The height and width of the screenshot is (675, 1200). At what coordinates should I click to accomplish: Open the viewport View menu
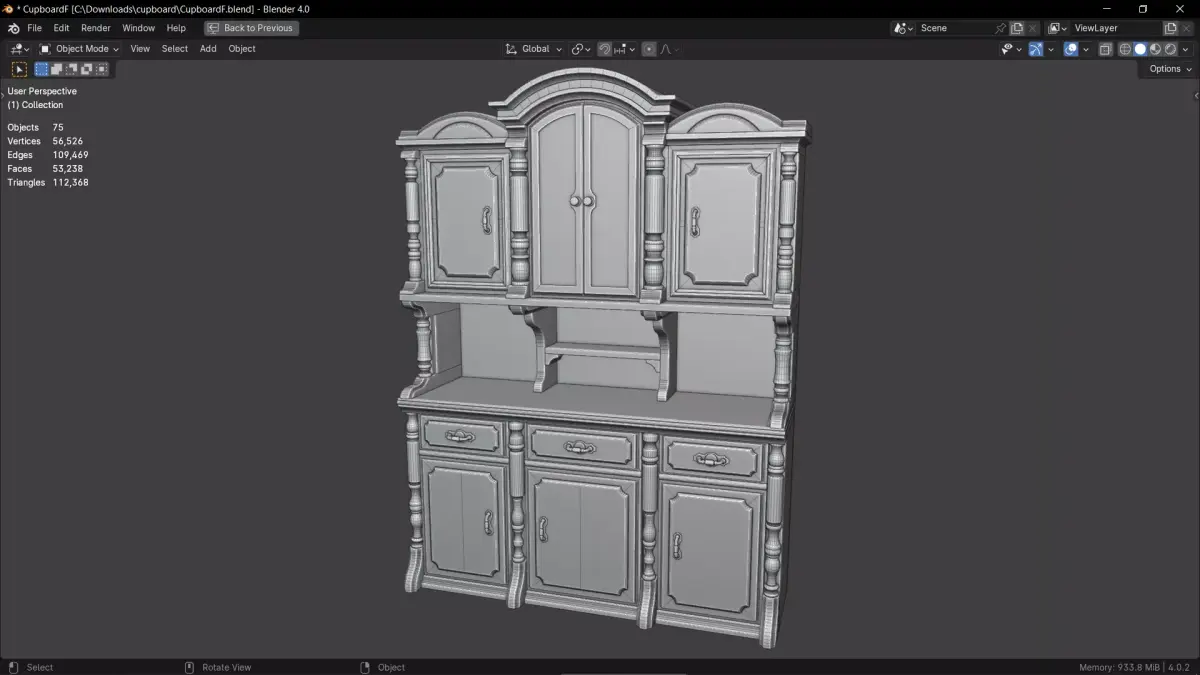click(x=140, y=48)
